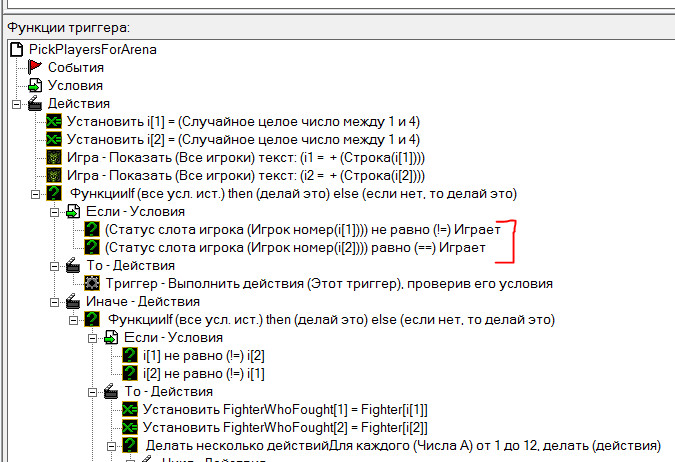
Task: Select the Действия row
Action: 79,103
